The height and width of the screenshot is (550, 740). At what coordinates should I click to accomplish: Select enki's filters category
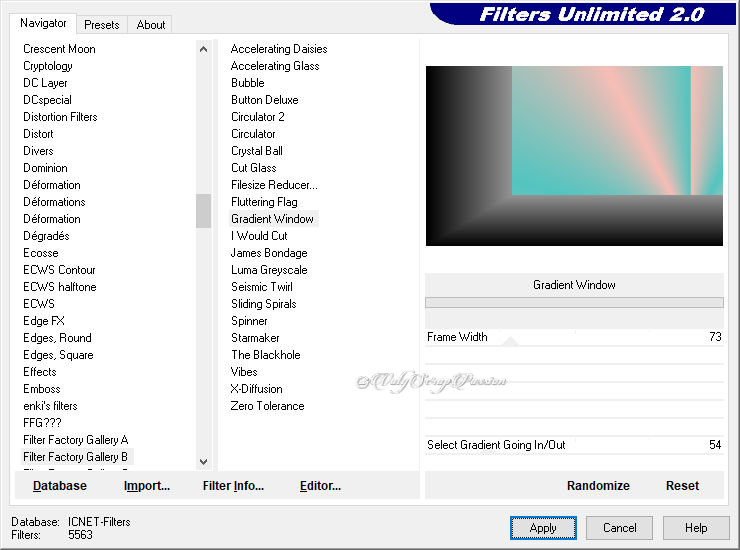pos(50,406)
